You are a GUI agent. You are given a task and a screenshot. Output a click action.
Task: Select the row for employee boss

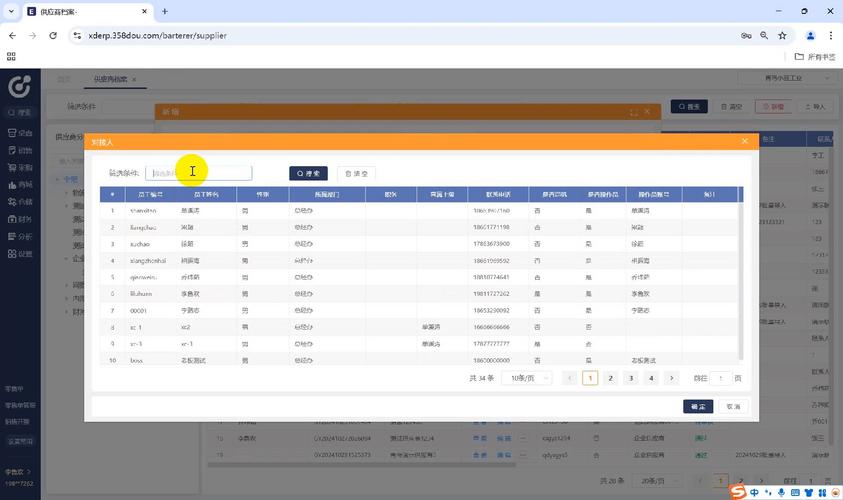click(419, 359)
